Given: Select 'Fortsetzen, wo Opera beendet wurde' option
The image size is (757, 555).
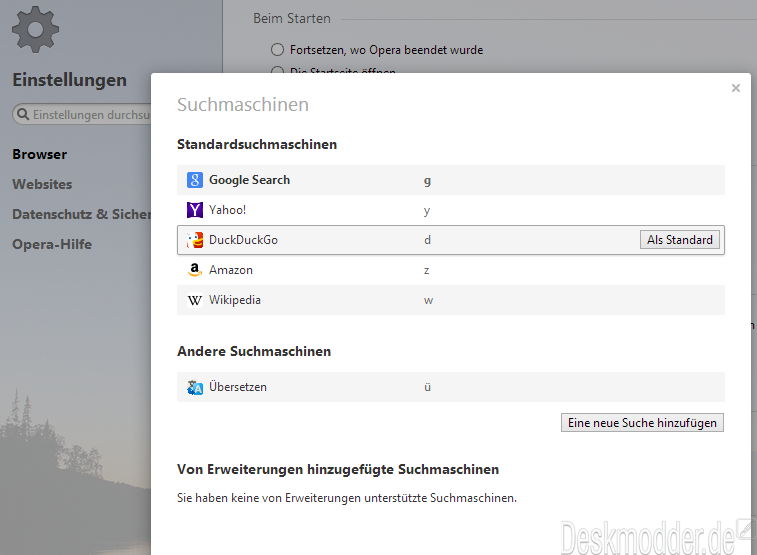Looking at the screenshot, I should point(277,50).
